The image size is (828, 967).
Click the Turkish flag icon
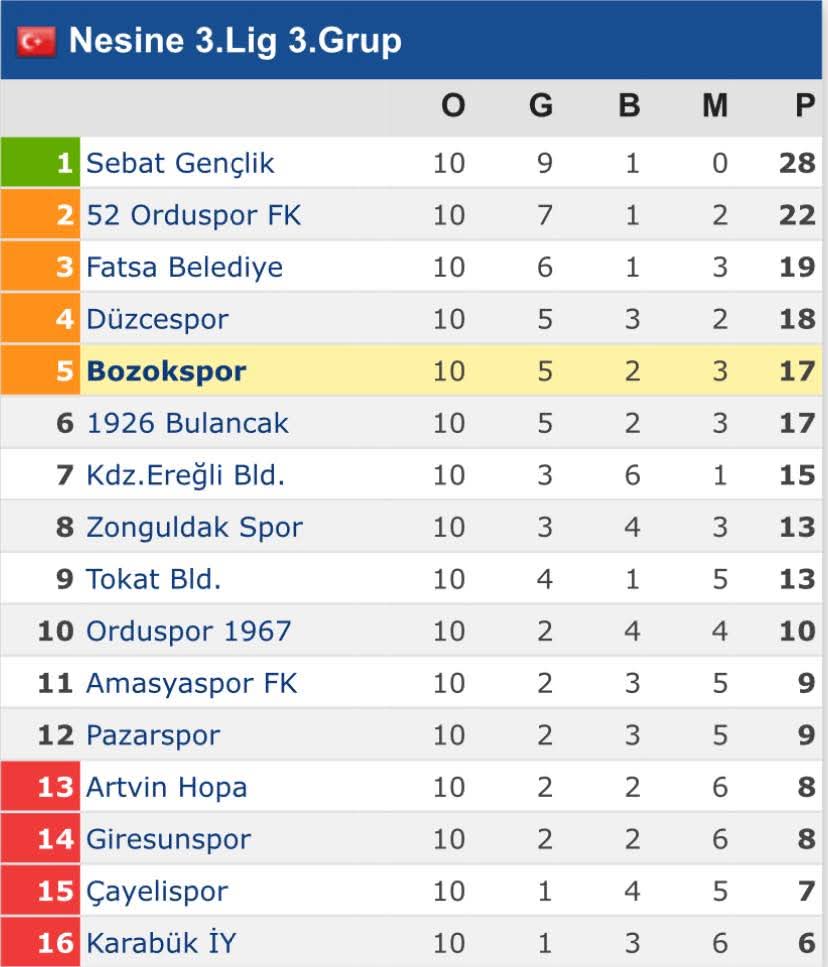coord(36,41)
